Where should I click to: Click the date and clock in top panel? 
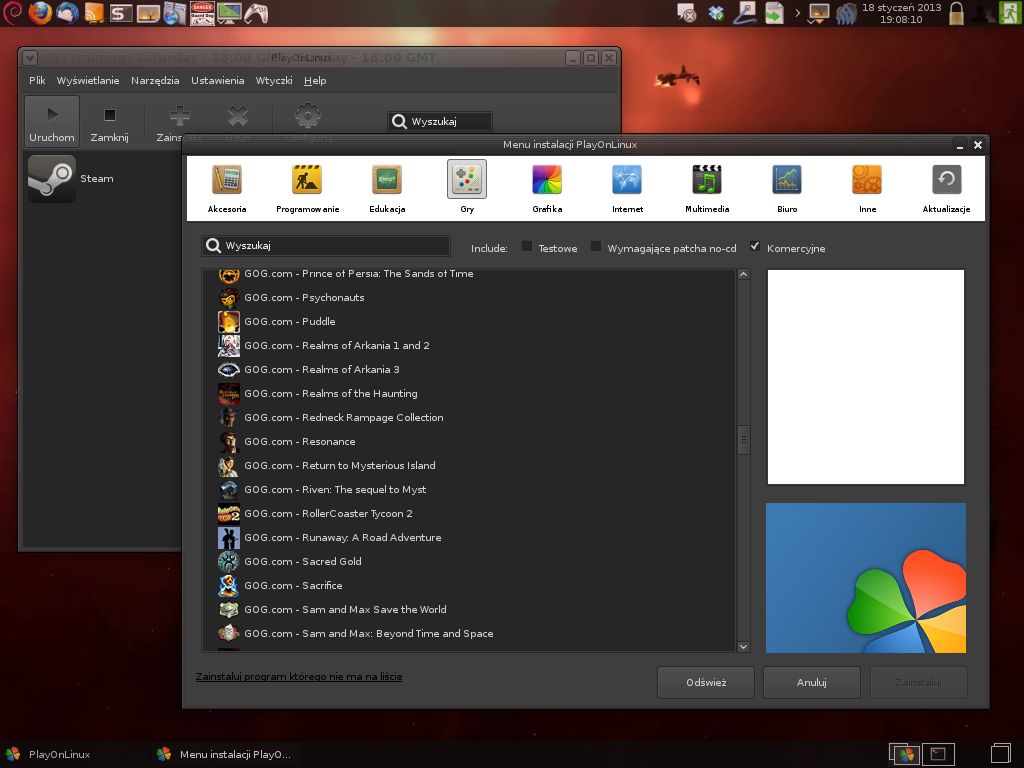(901, 13)
